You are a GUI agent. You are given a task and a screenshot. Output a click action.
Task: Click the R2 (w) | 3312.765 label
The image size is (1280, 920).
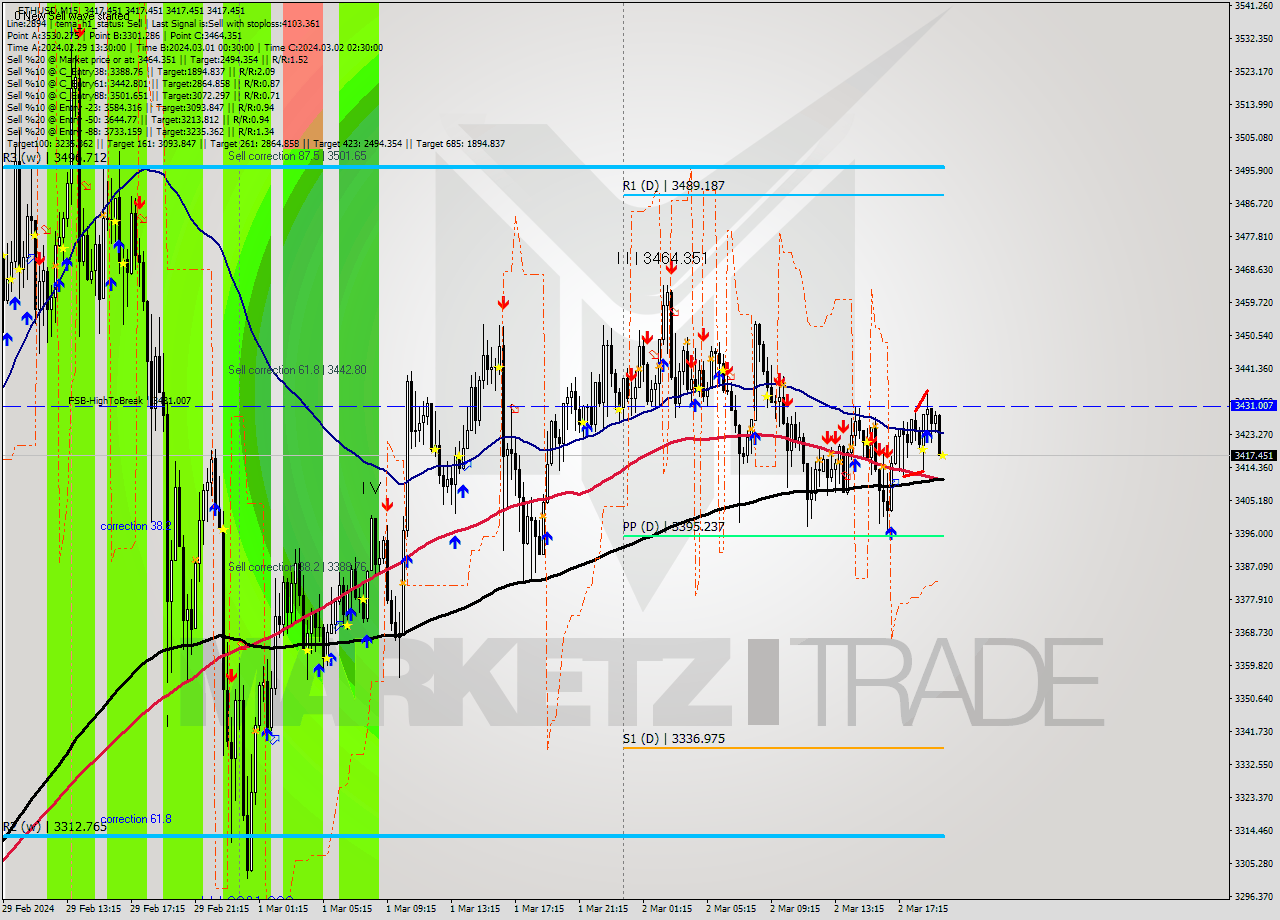pyautogui.click(x=54, y=827)
